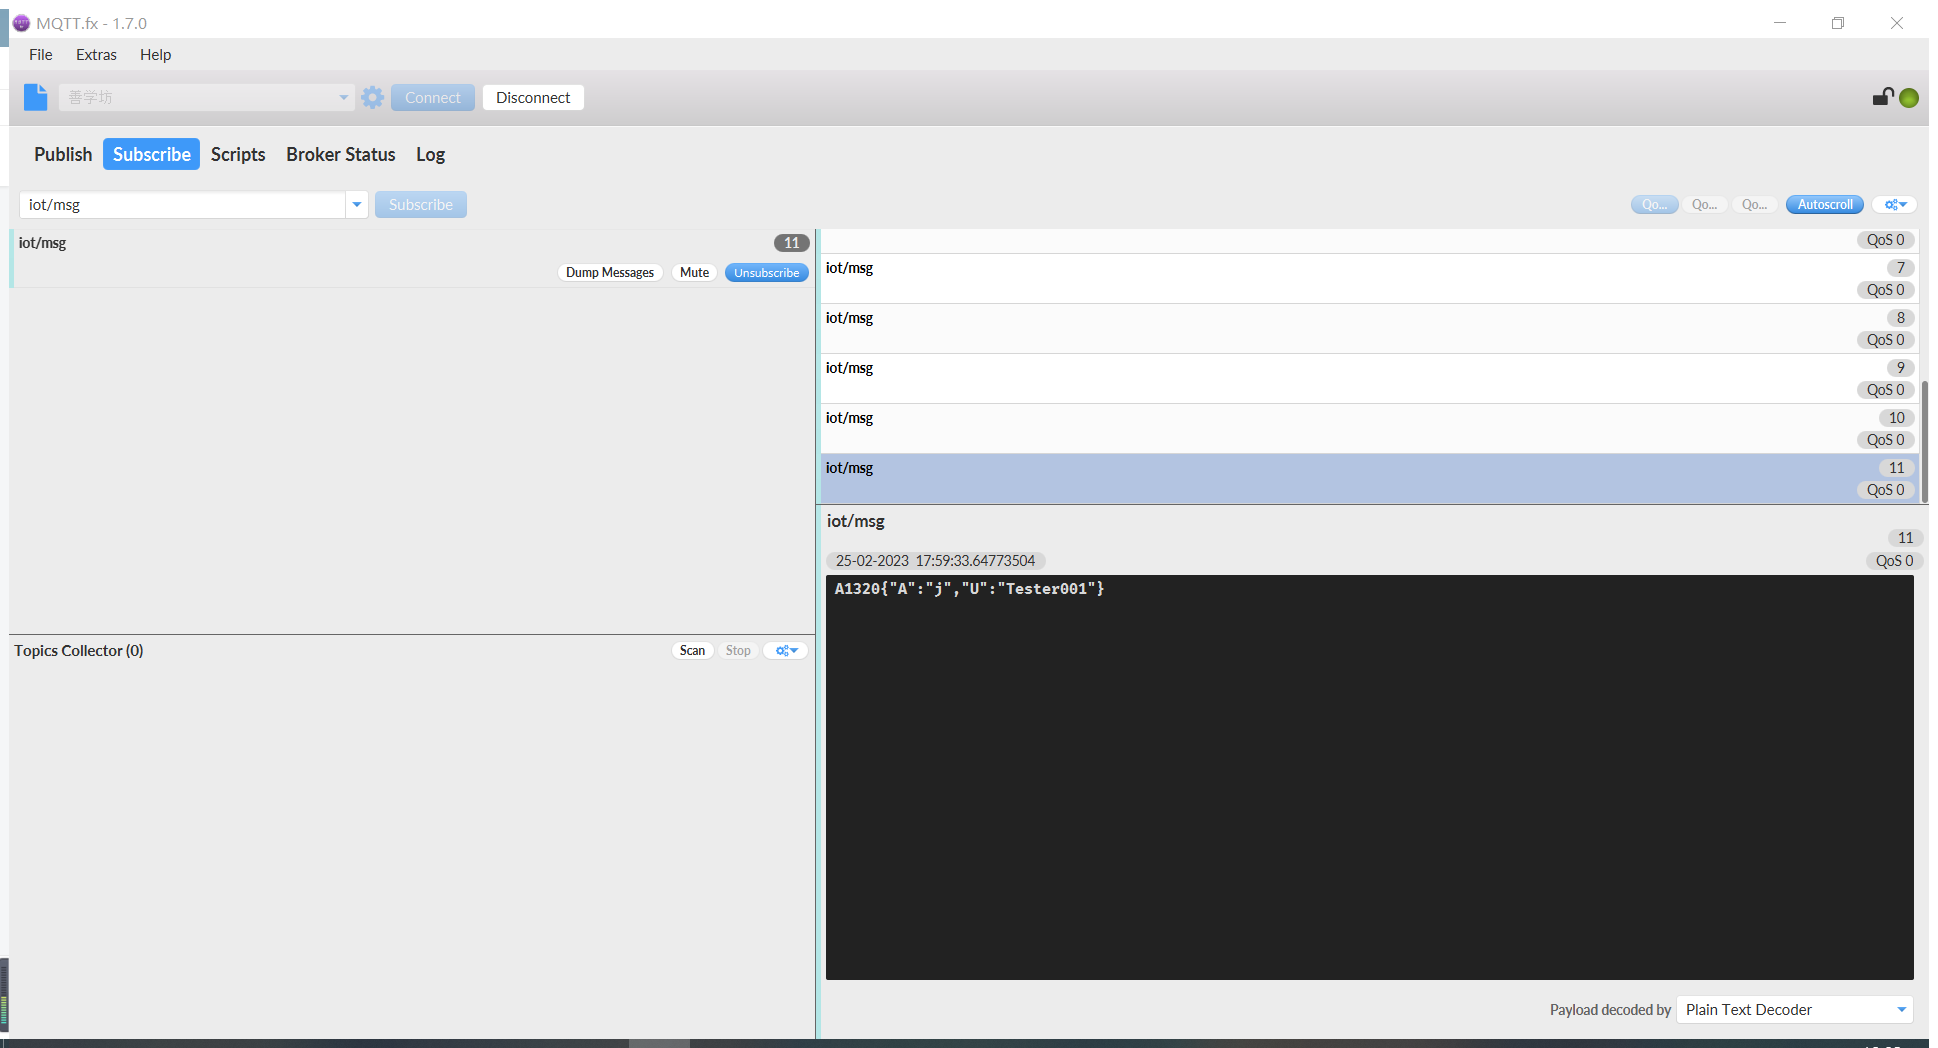Select the Qo... toggle beside Autoscroll

pos(1754,204)
